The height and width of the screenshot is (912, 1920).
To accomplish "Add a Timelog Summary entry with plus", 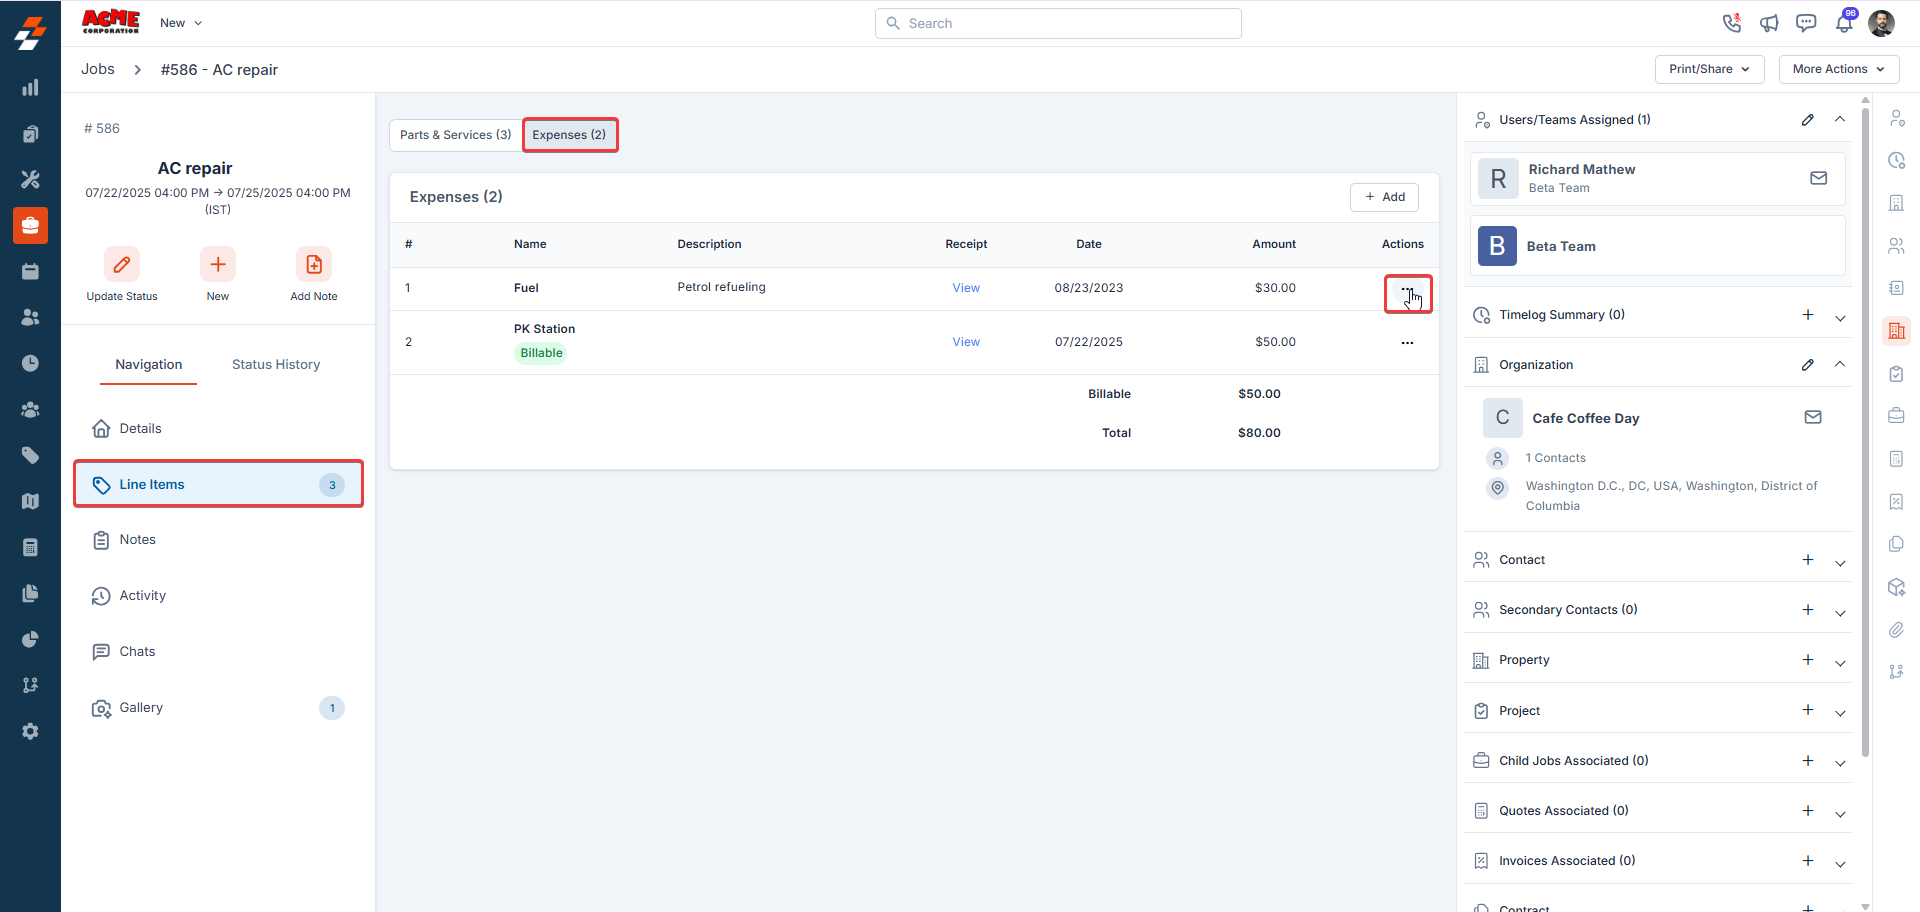I will click(1808, 315).
